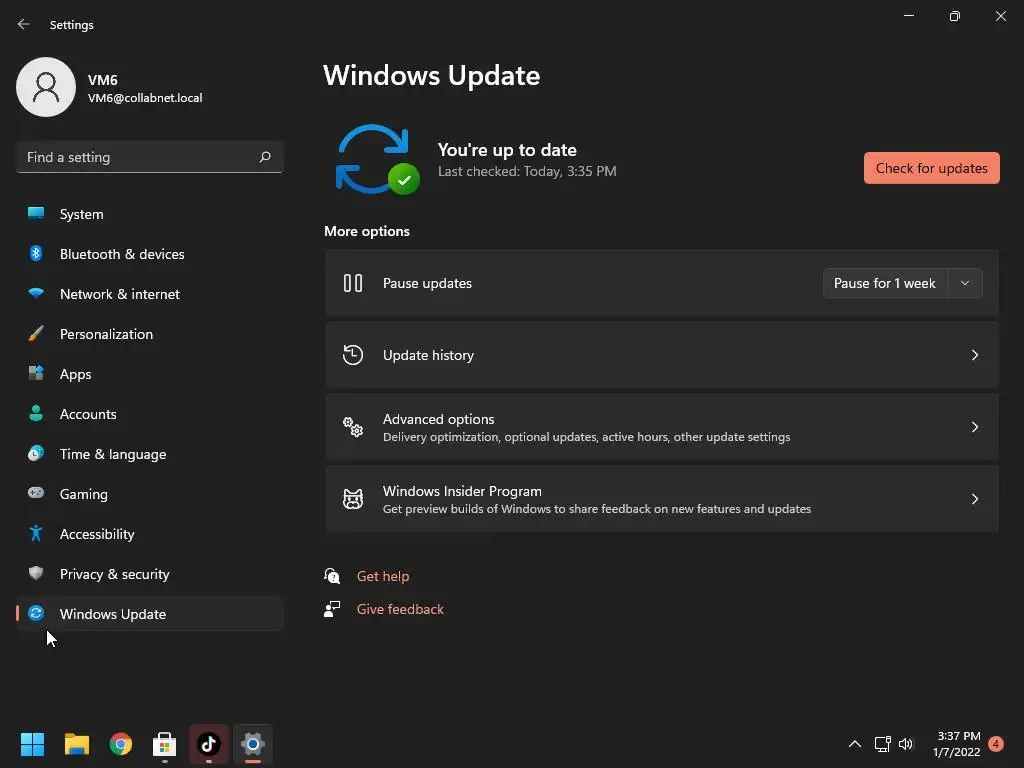The height and width of the screenshot is (768, 1024).
Task: Click the Gaming controller icon
Action: pos(36,493)
